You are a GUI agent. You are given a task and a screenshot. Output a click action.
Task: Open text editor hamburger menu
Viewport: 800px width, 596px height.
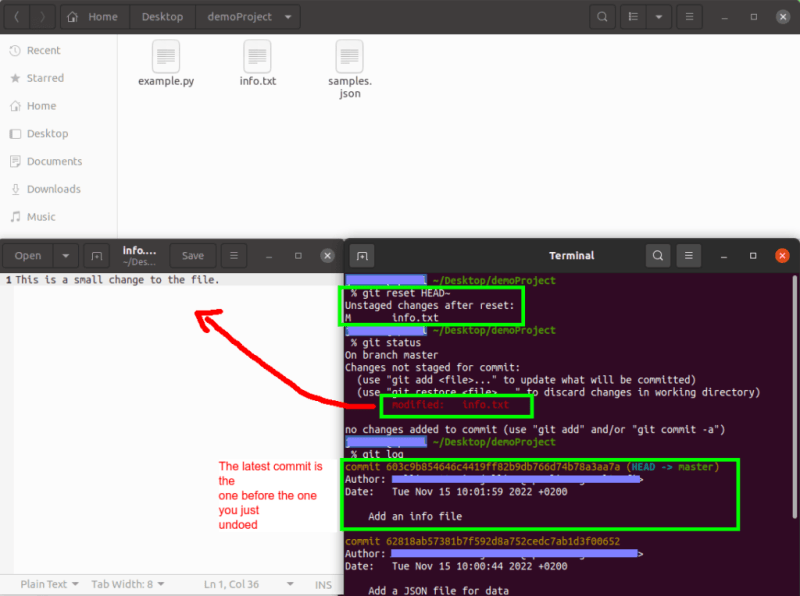(234, 256)
